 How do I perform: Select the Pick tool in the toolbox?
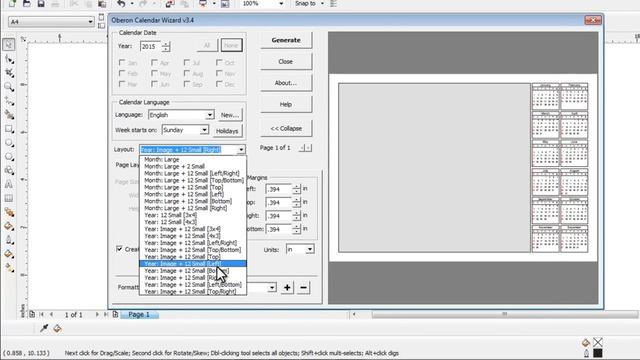[x=9, y=44]
